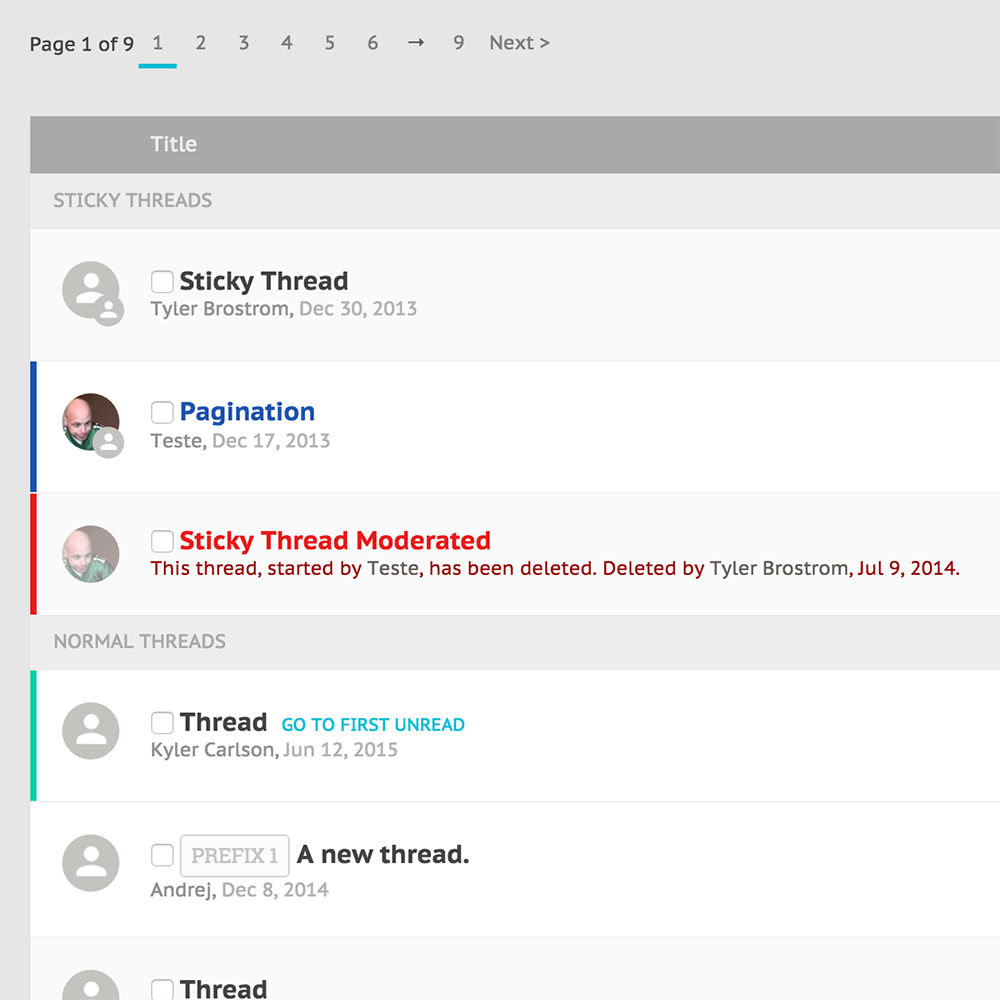The width and height of the screenshot is (1000, 1000).
Task: Click the Next > page link
Action: coord(519,43)
